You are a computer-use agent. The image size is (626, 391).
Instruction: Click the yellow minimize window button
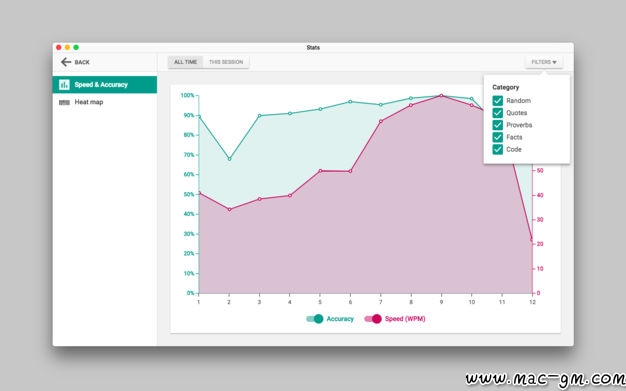pyautogui.click(x=67, y=48)
